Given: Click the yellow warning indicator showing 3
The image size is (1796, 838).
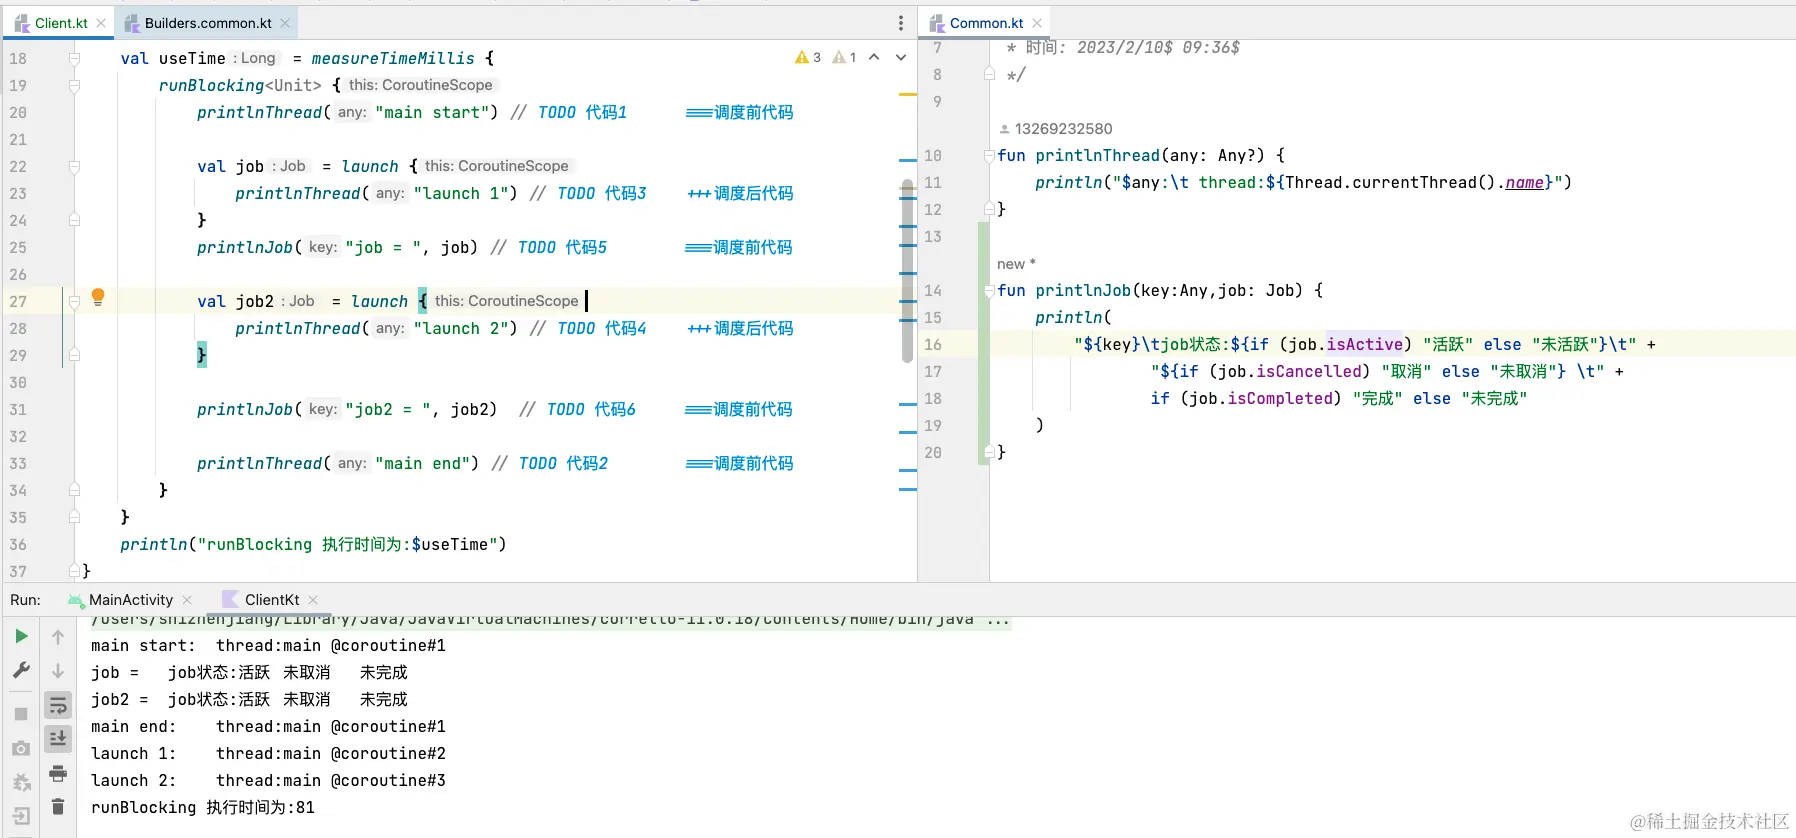Looking at the screenshot, I should (x=808, y=58).
